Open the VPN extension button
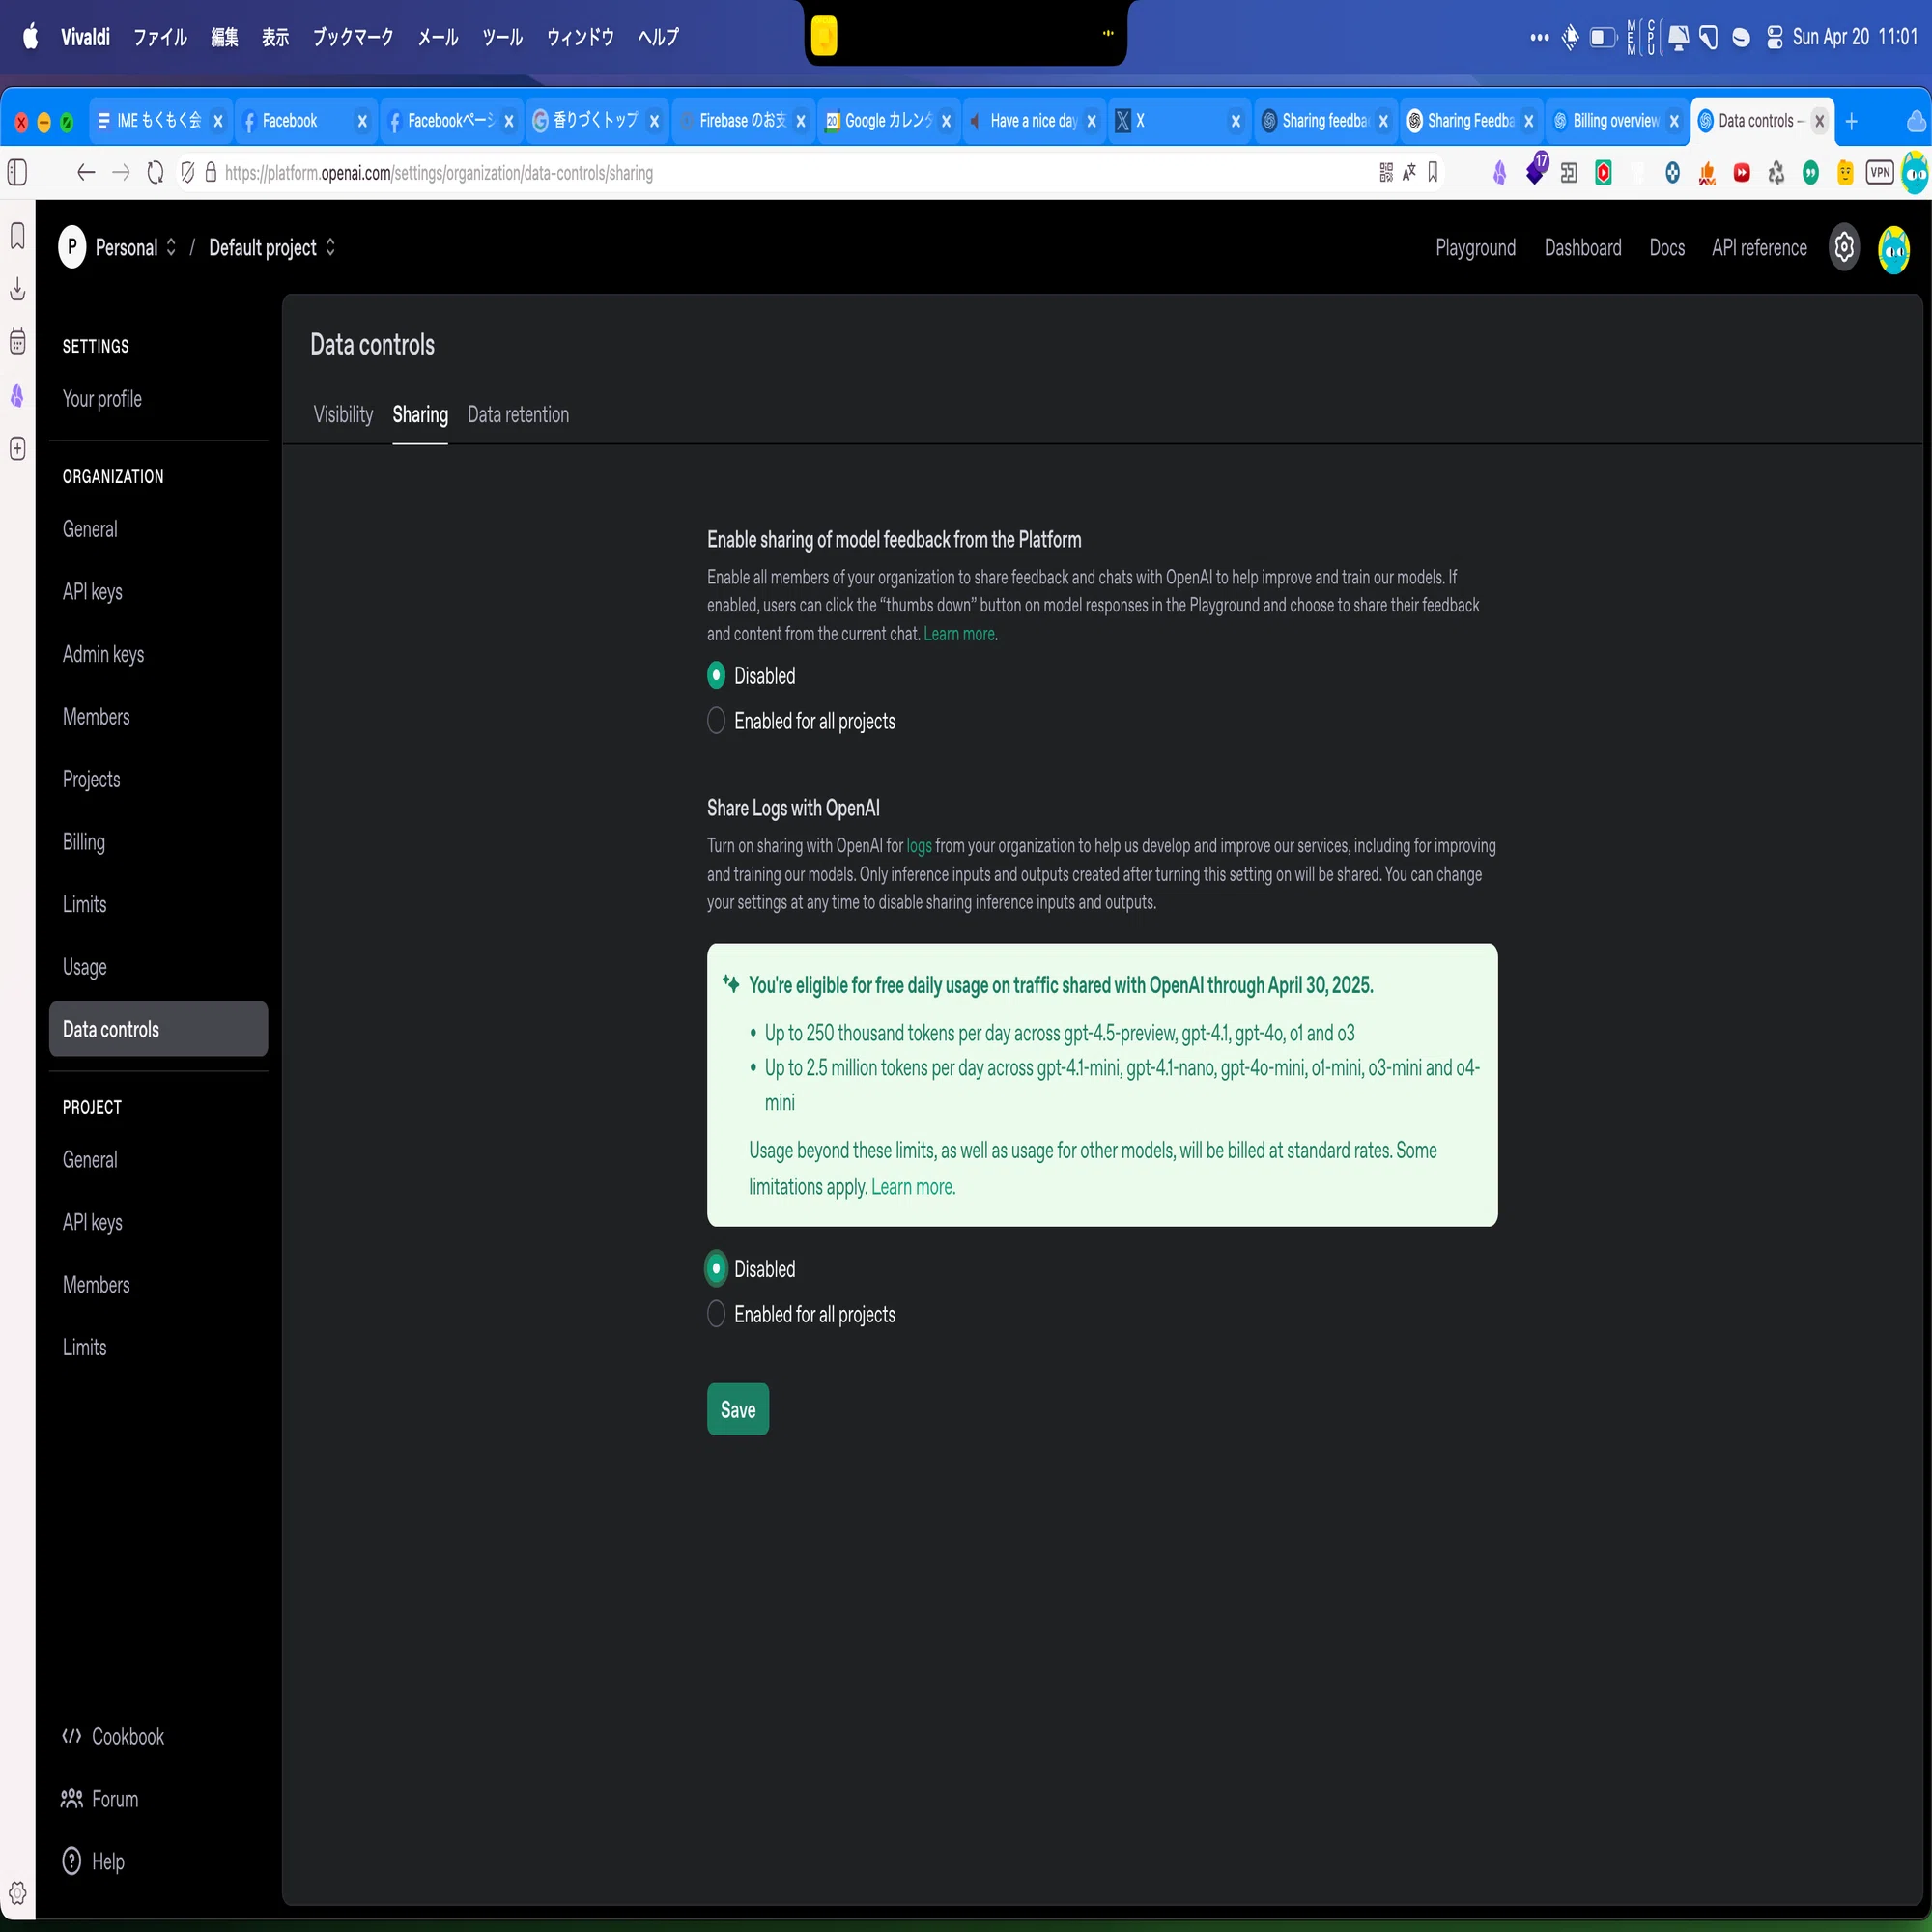The width and height of the screenshot is (1932, 1932). (x=1880, y=172)
